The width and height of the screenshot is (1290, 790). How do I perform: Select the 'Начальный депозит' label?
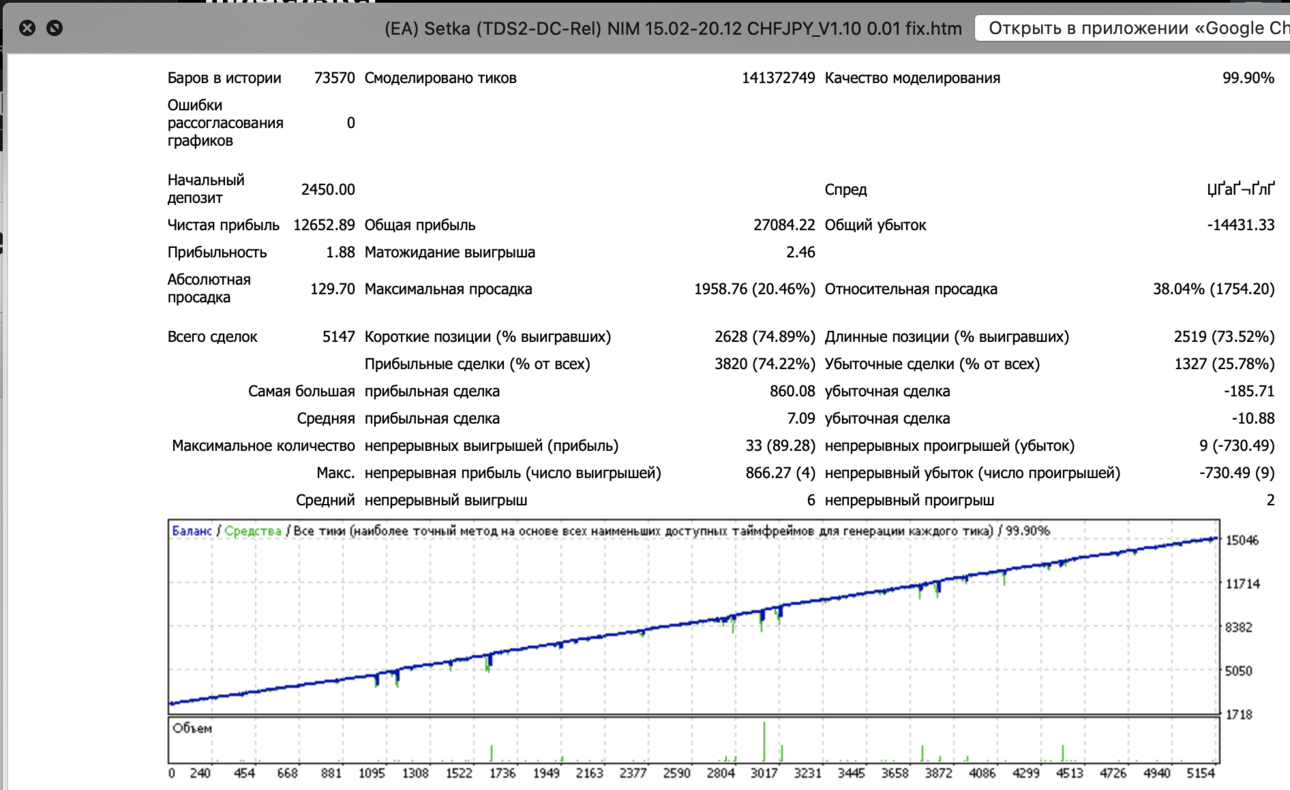tap(206, 189)
